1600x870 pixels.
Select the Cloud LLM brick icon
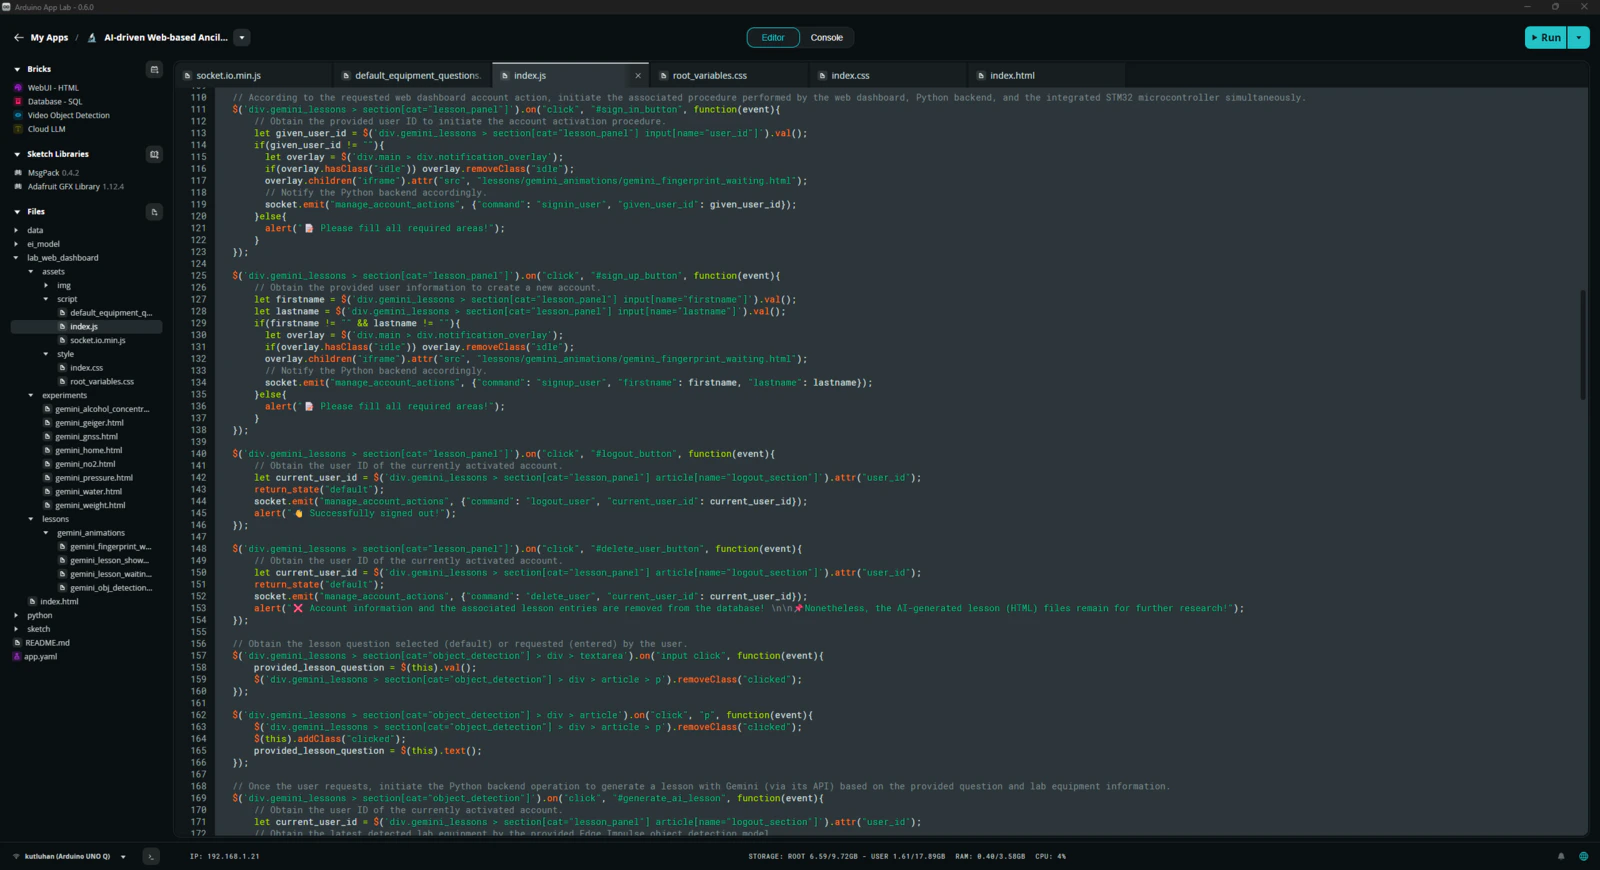coord(18,129)
